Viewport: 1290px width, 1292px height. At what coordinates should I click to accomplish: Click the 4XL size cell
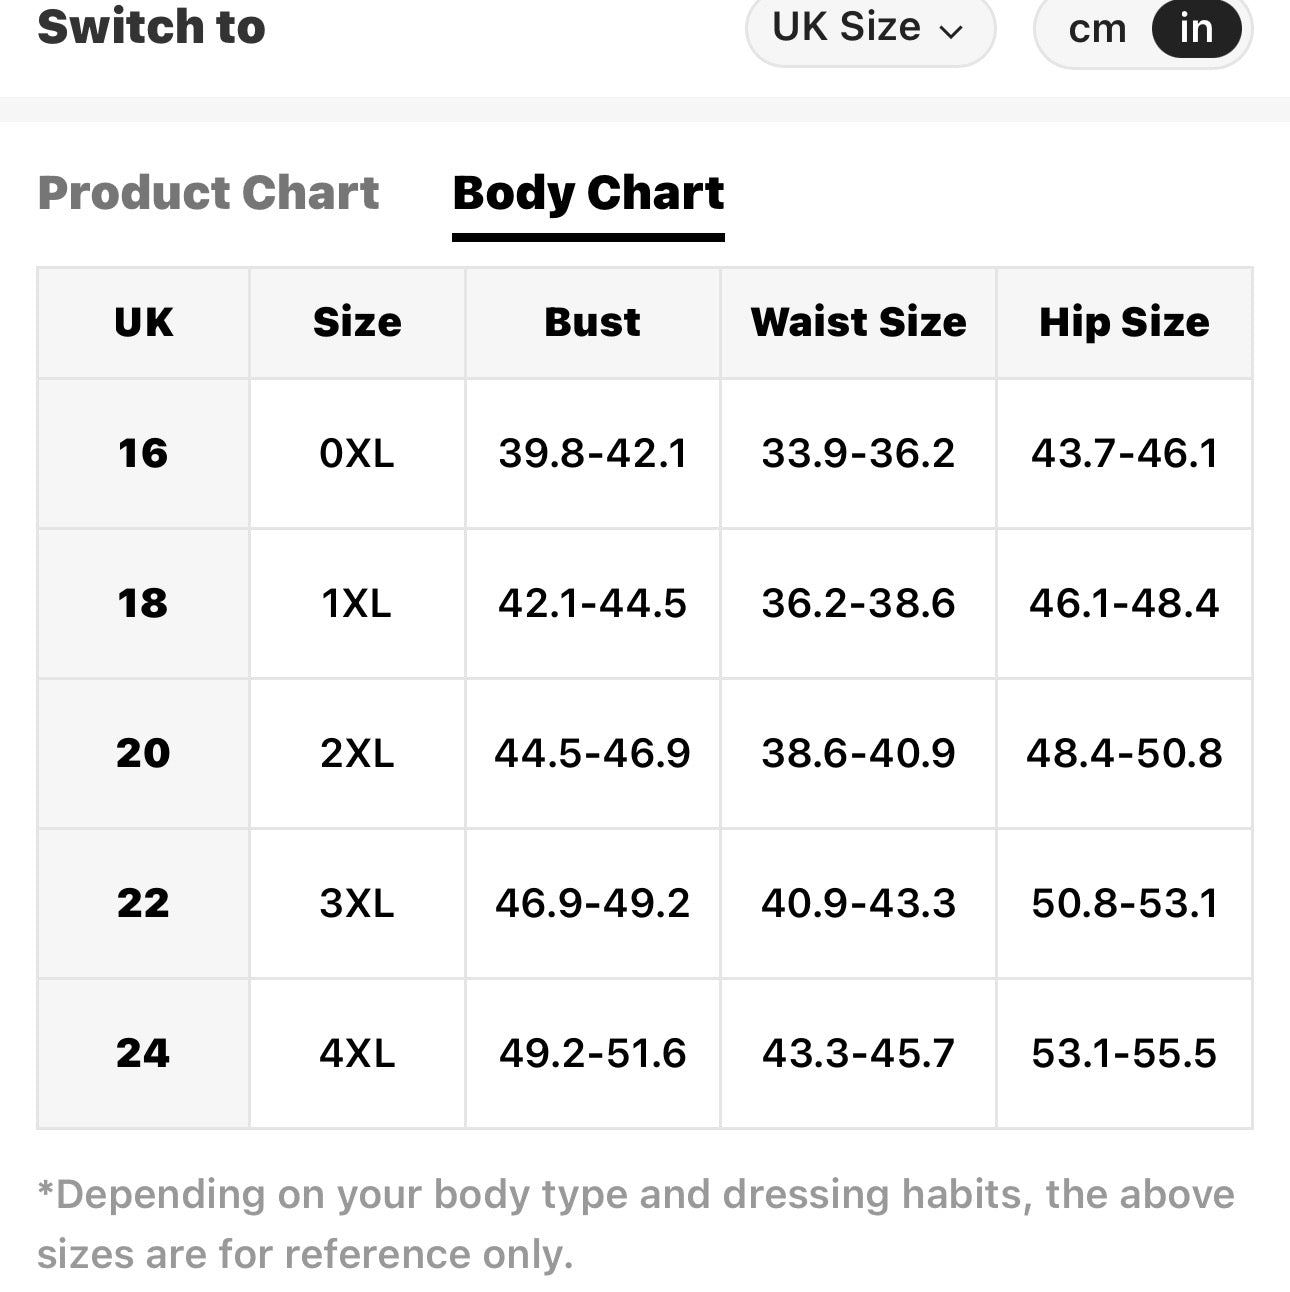click(357, 1053)
